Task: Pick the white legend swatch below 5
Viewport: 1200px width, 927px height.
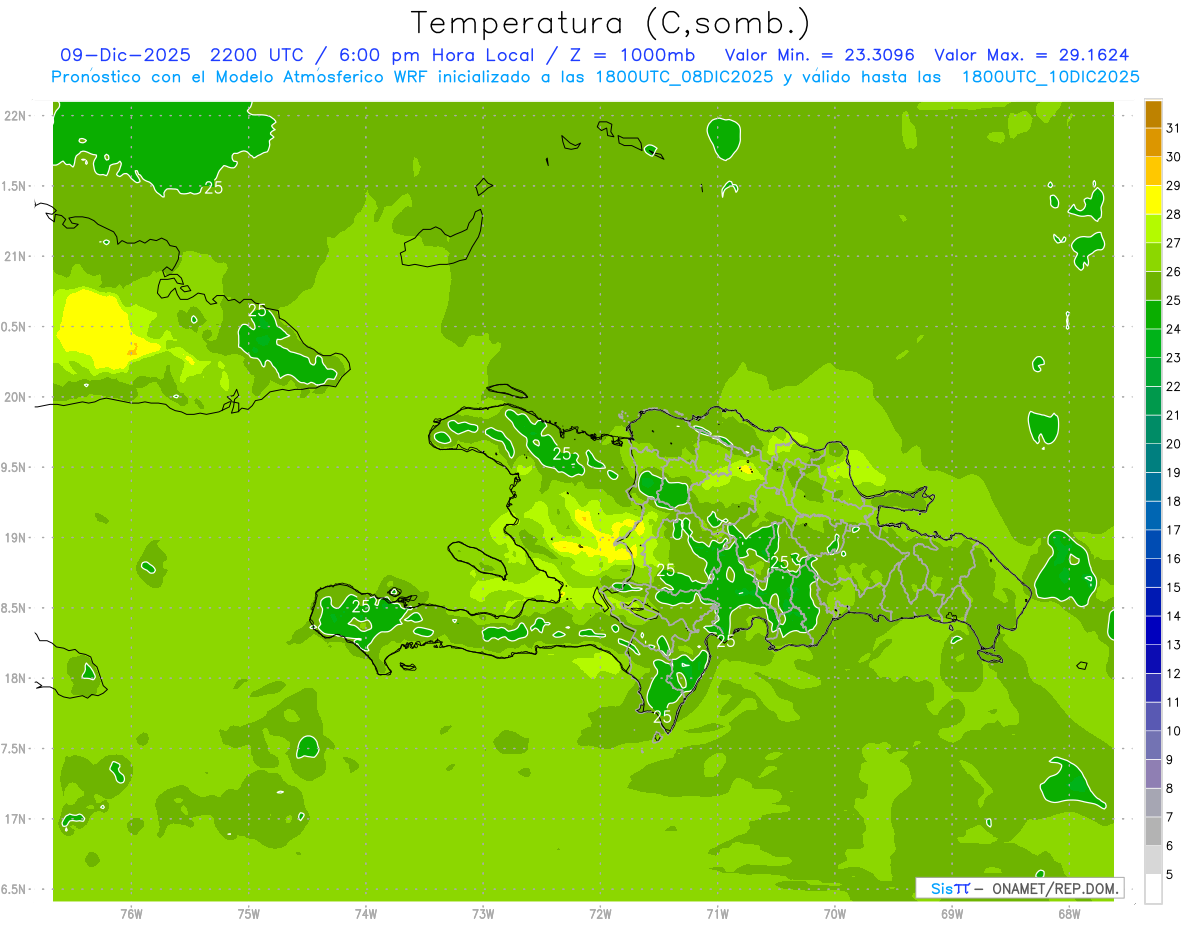Action: click(1153, 889)
